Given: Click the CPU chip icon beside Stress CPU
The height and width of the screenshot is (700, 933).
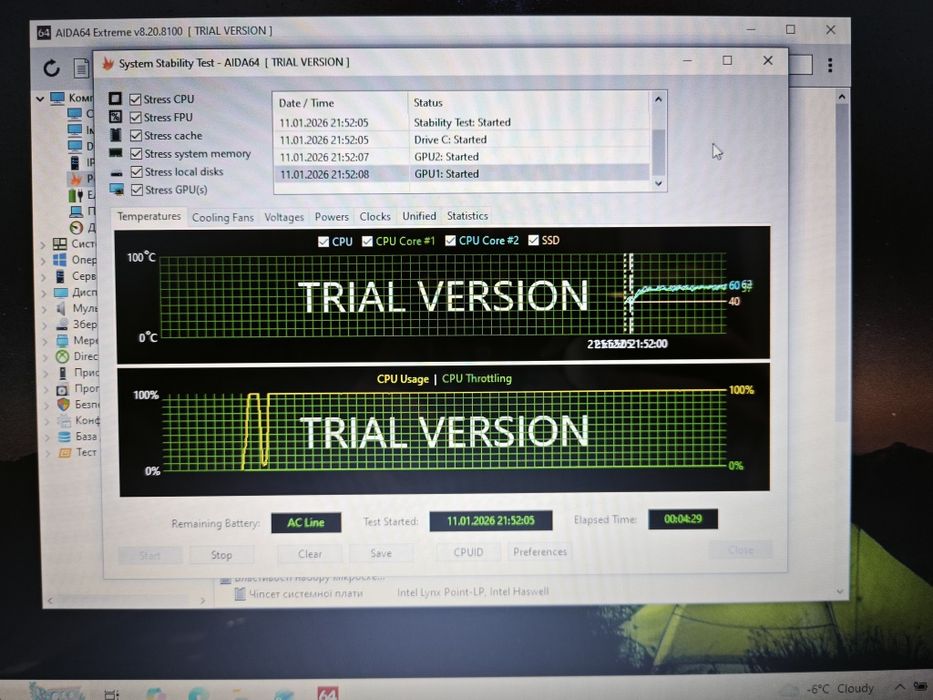Looking at the screenshot, I should pos(115,99).
